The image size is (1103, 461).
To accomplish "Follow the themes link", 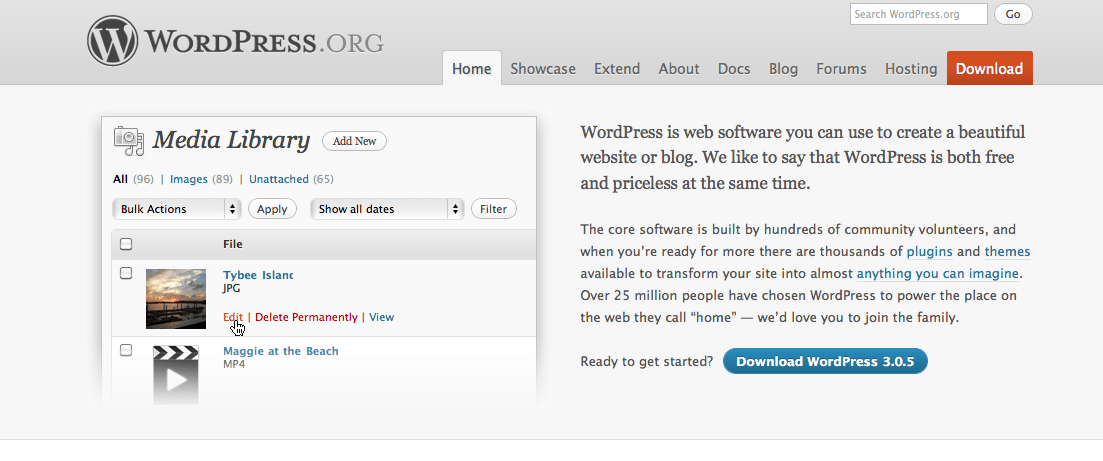I will click(1007, 251).
